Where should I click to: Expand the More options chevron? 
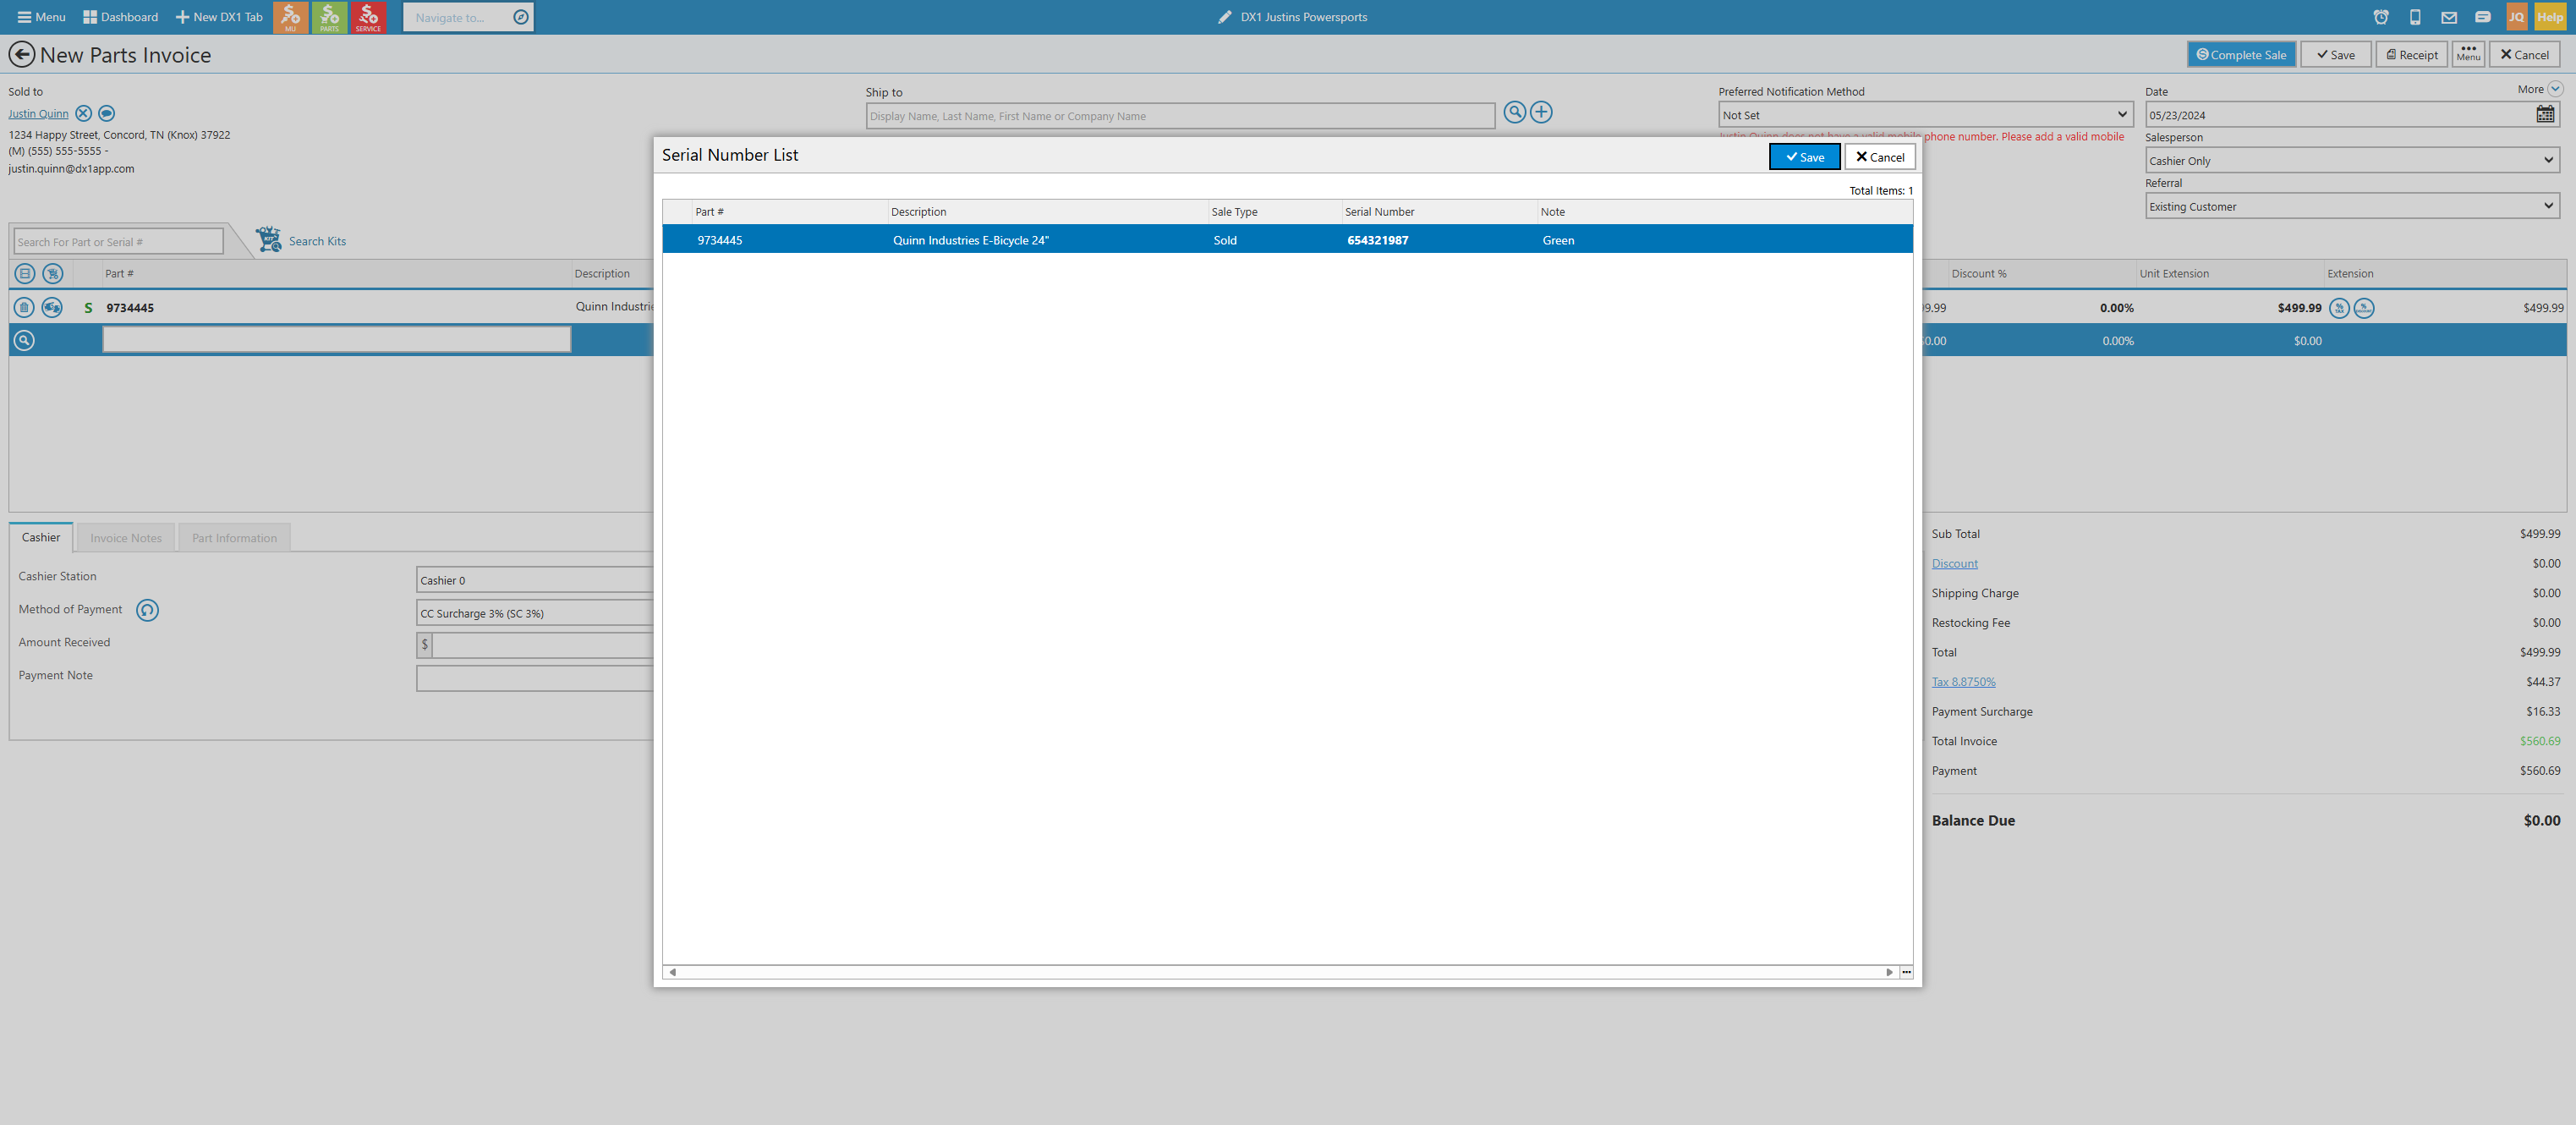click(x=2555, y=89)
